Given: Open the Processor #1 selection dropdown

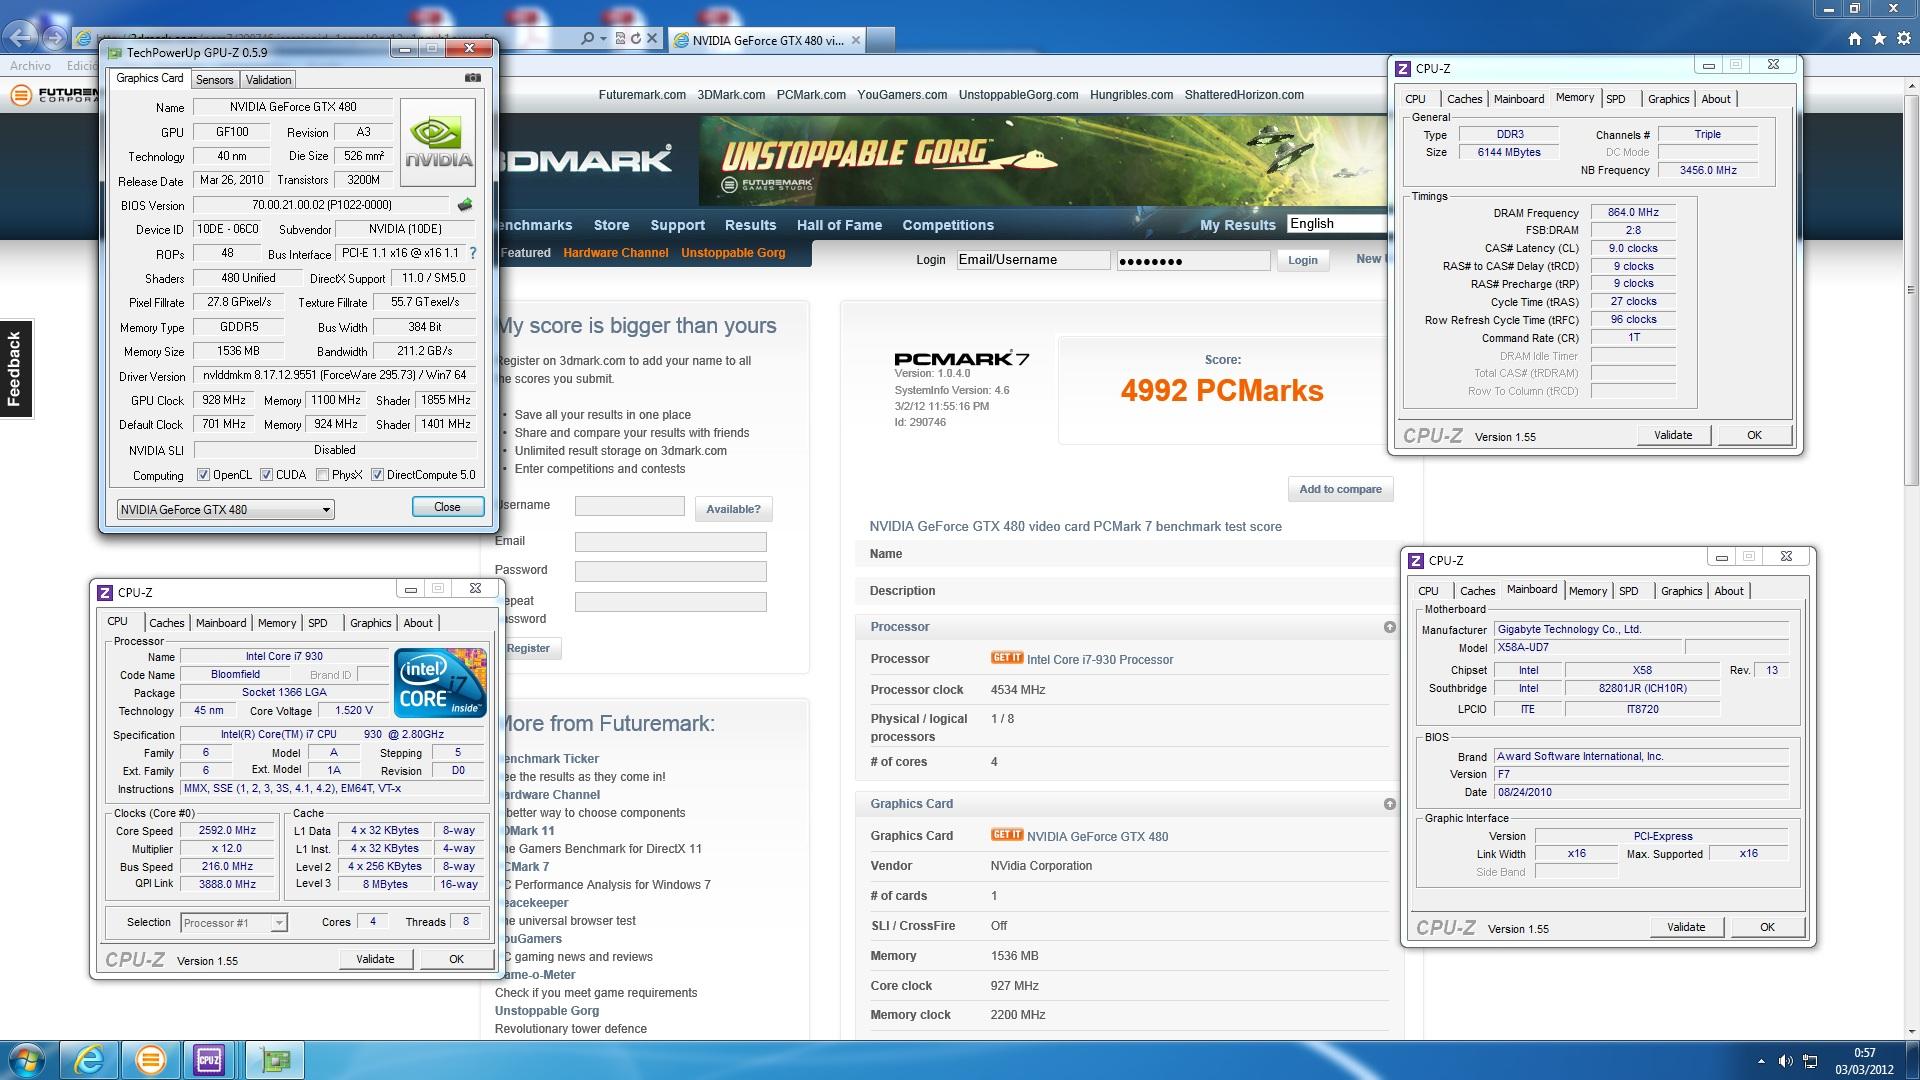Looking at the screenshot, I should pos(234,922).
